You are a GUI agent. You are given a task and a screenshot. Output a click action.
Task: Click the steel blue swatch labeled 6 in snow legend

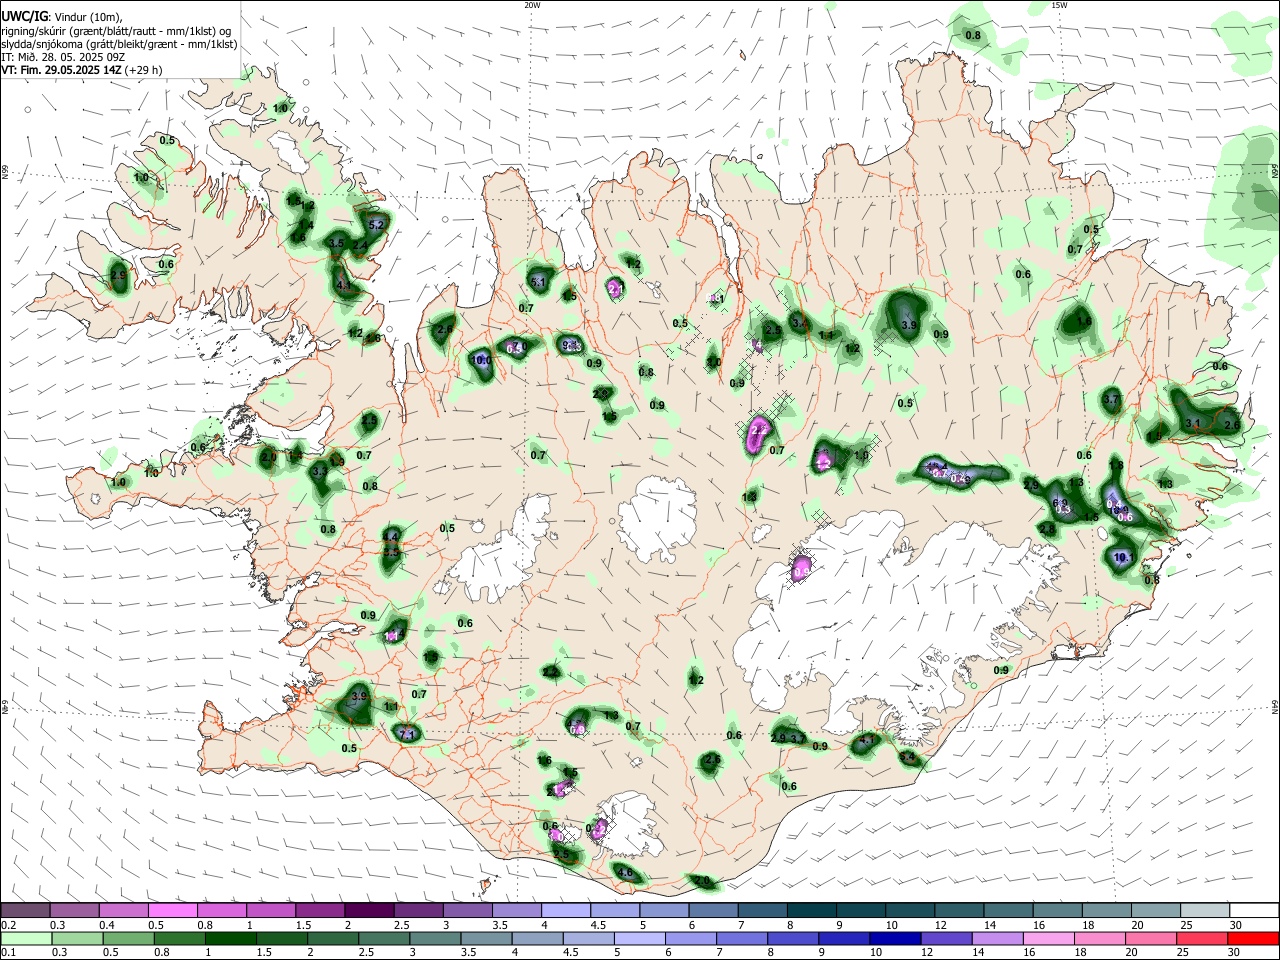(713, 910)
